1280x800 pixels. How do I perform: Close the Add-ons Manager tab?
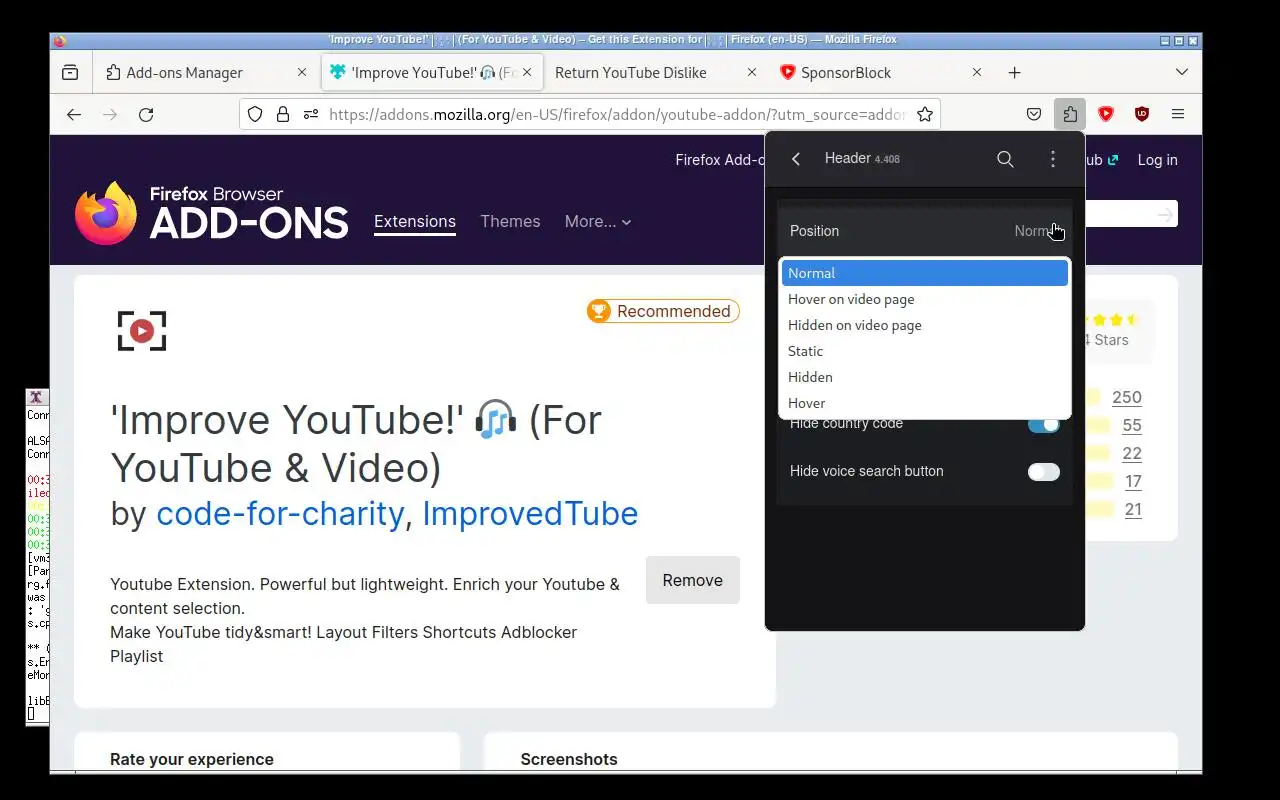302,72
